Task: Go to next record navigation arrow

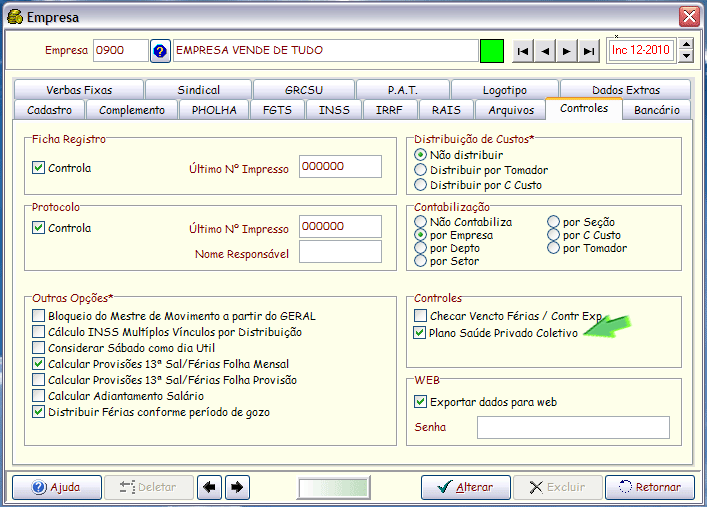Action: [567, 51]
